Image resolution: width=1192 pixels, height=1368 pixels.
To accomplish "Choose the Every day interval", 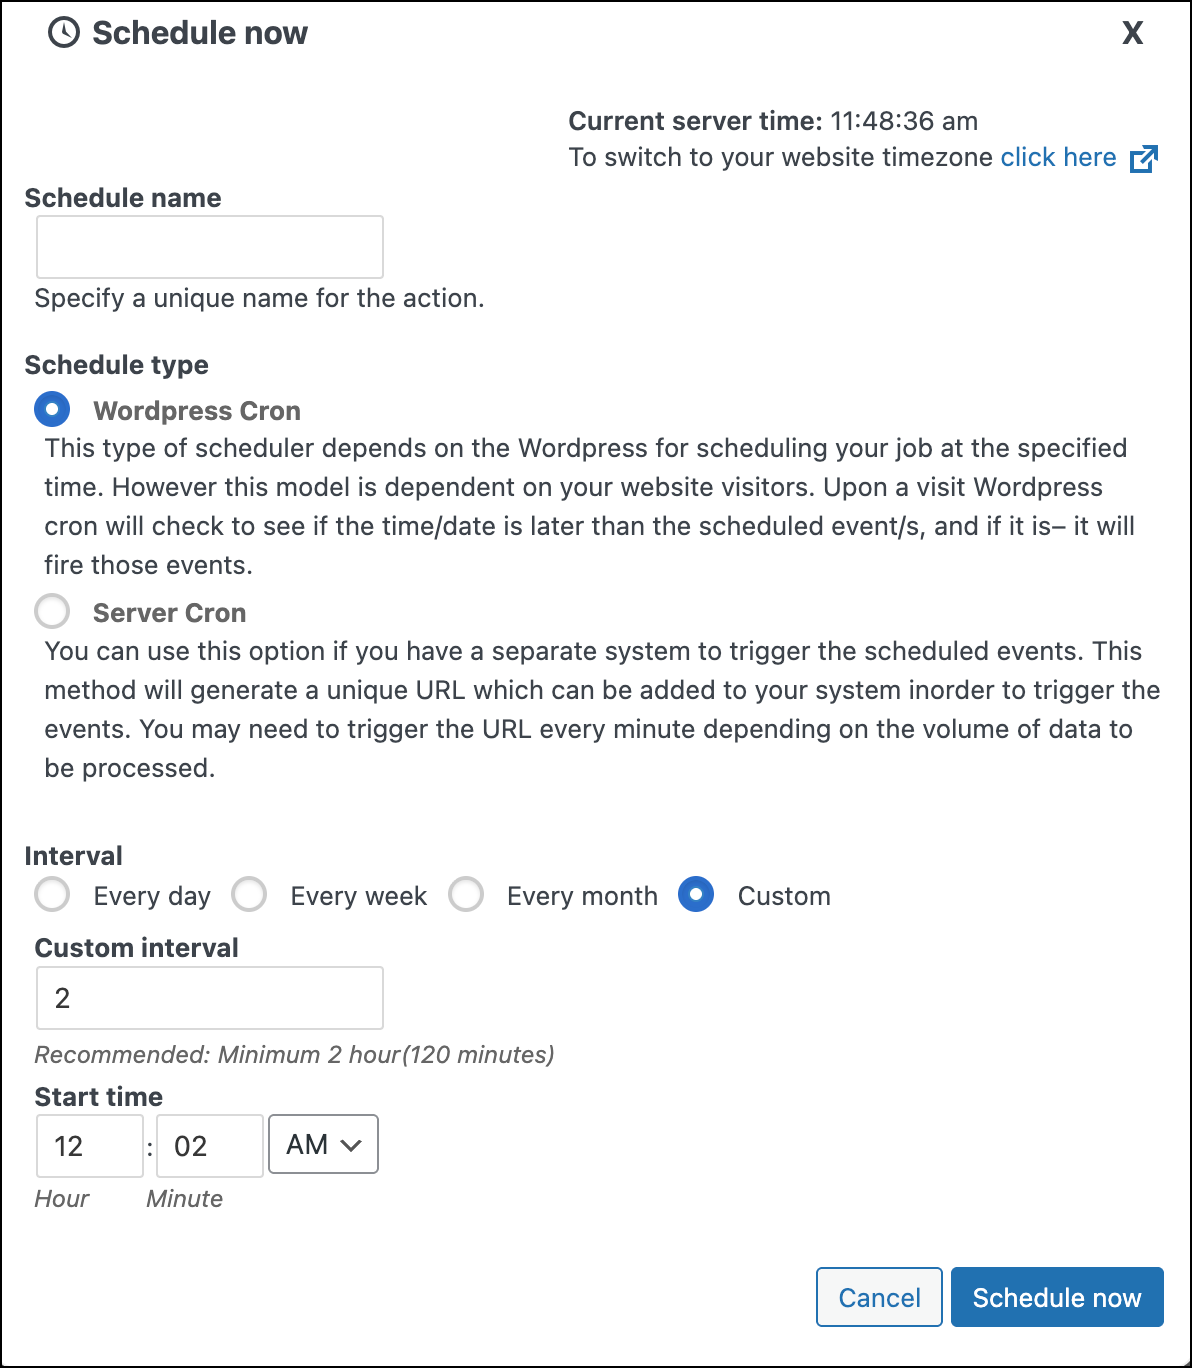I will pyautogui.click(x=51, y=894).
